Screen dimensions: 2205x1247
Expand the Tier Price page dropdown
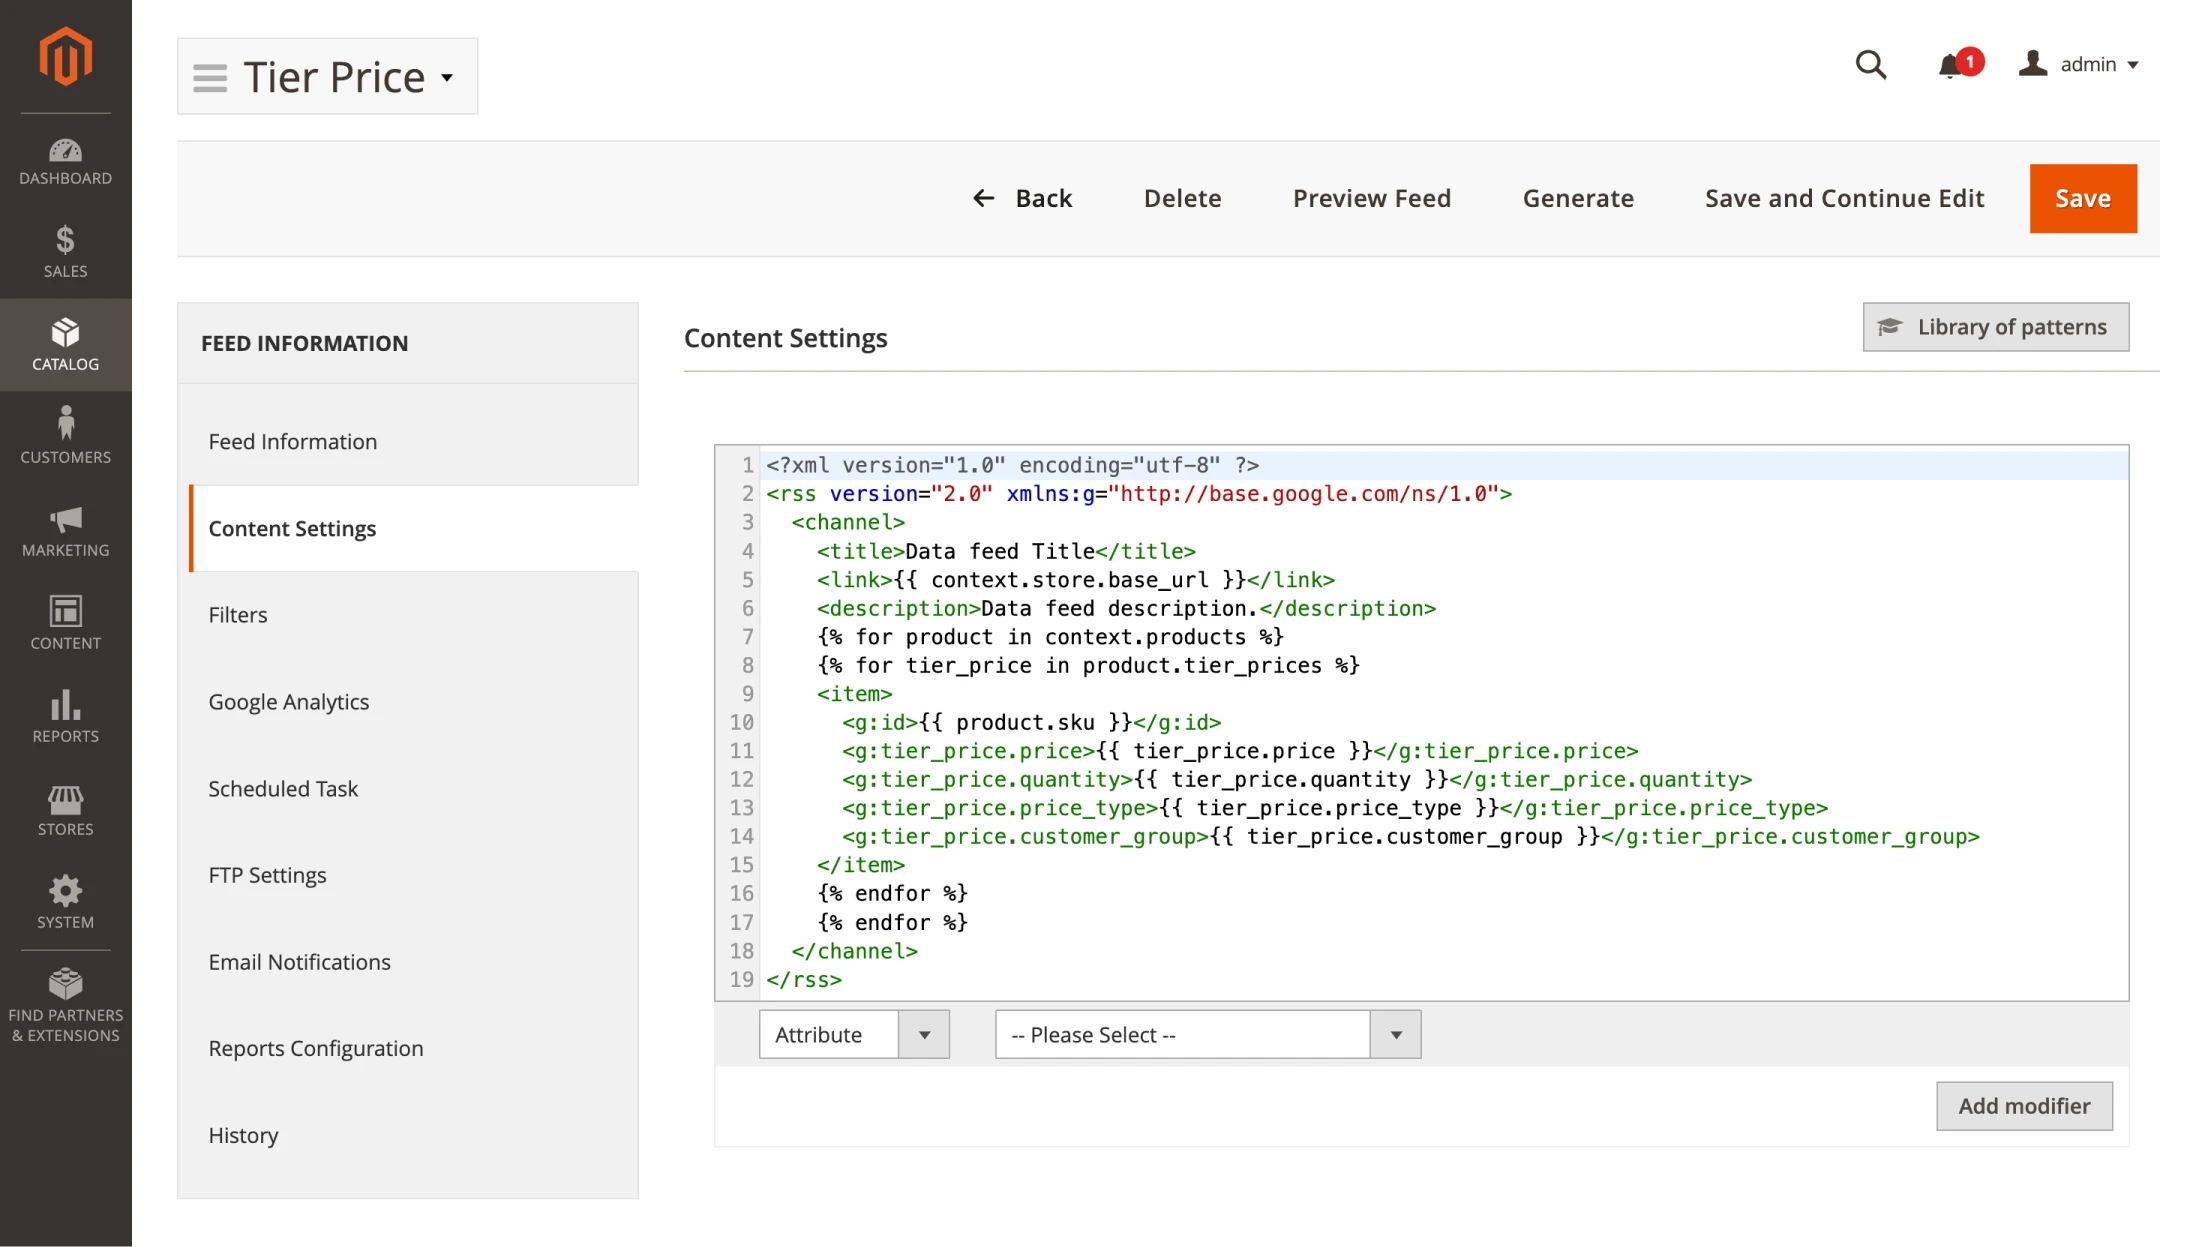[447, 78]
